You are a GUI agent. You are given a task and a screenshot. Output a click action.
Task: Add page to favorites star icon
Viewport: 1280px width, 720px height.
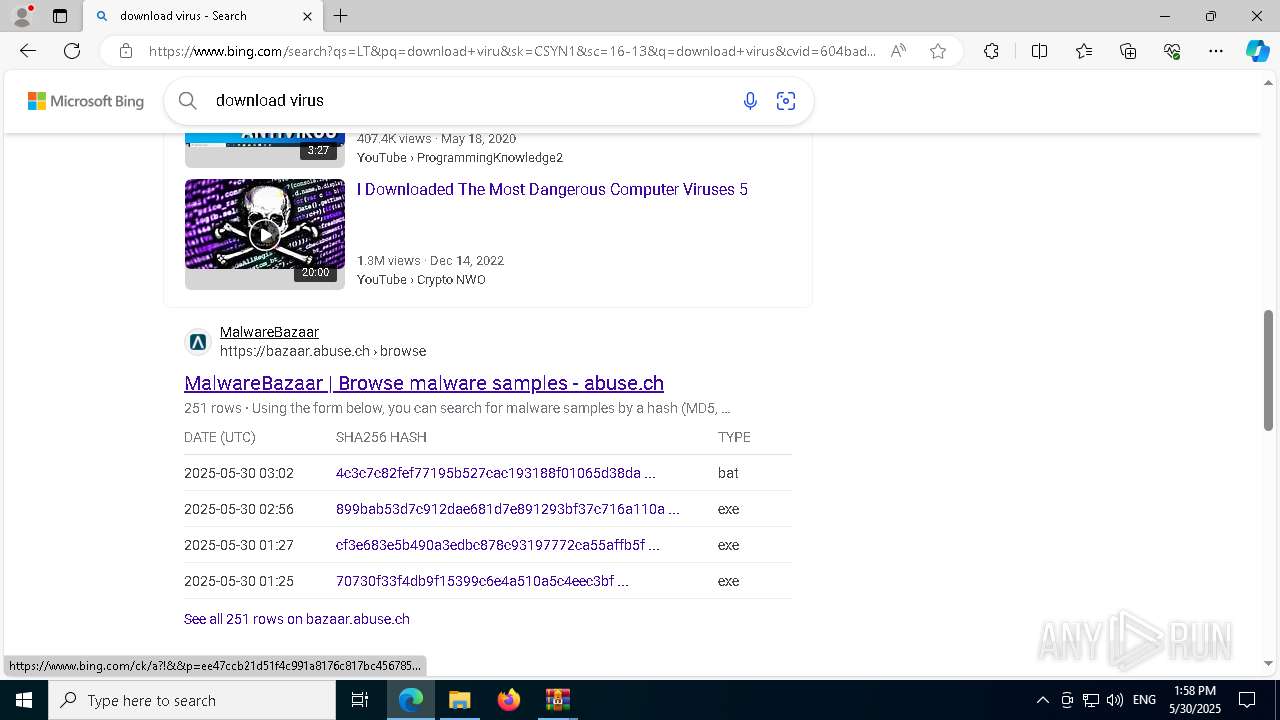pos(938,51)
